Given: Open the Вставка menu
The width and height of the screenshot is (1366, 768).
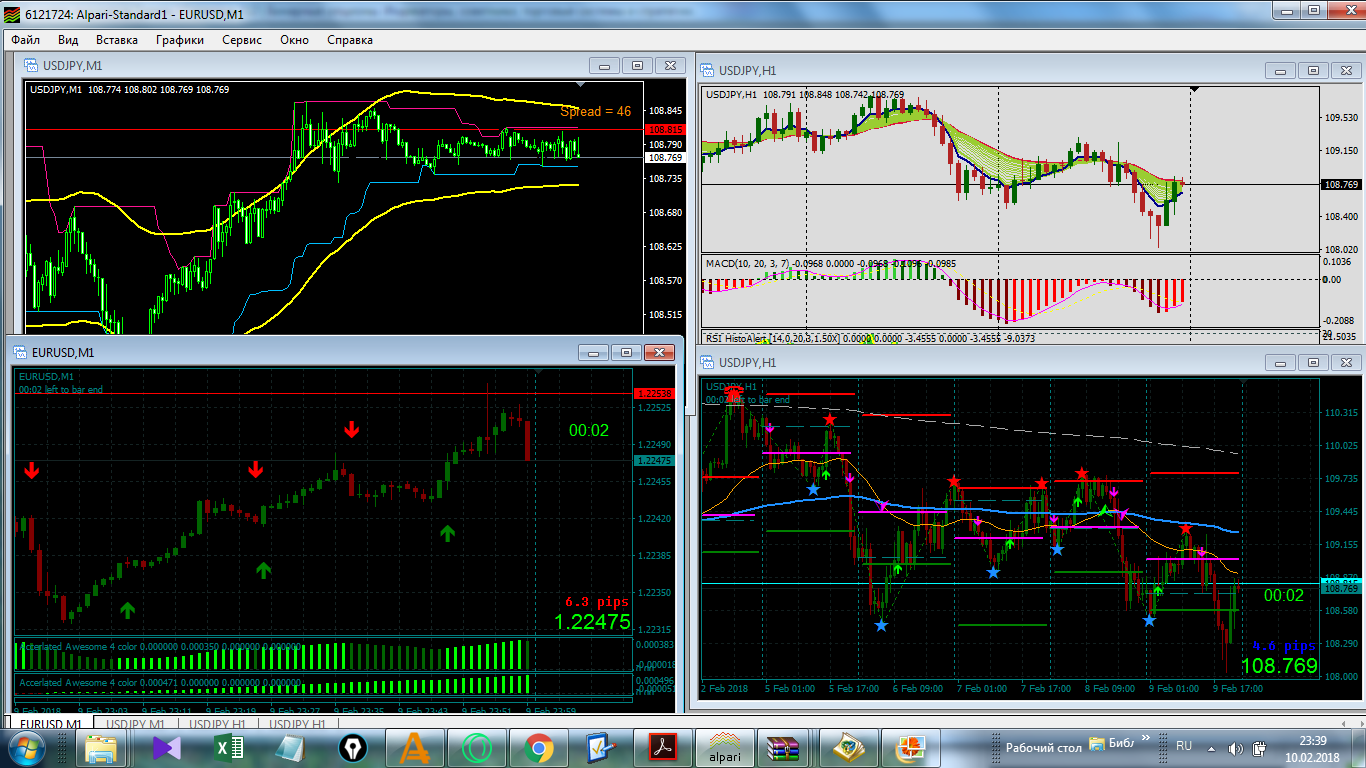Looking at the screenshot, I should click(x=117, y=40).
